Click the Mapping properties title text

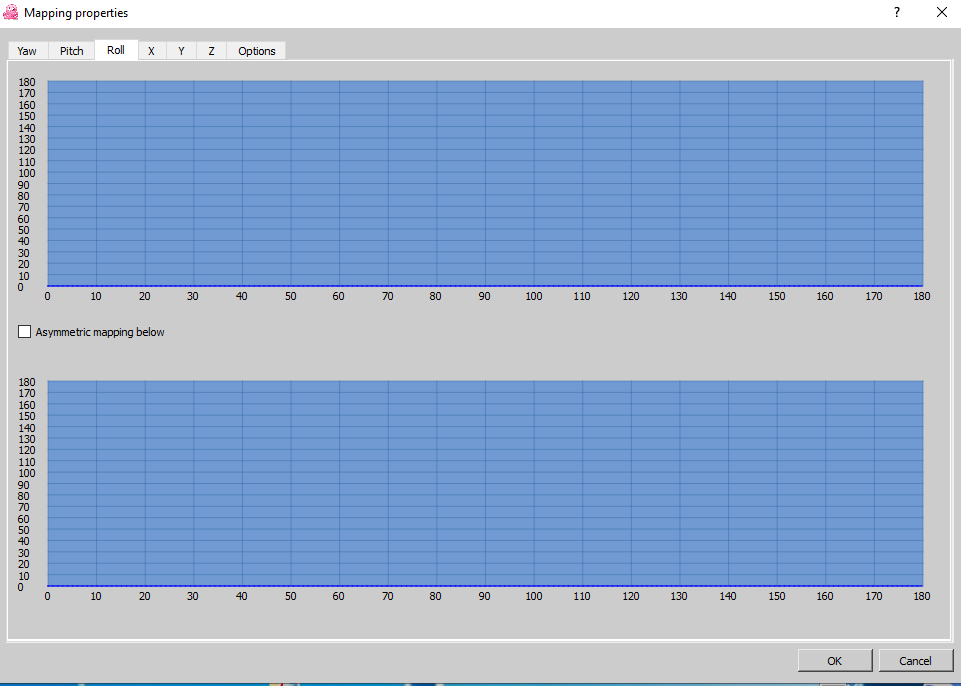coord(76,13)
